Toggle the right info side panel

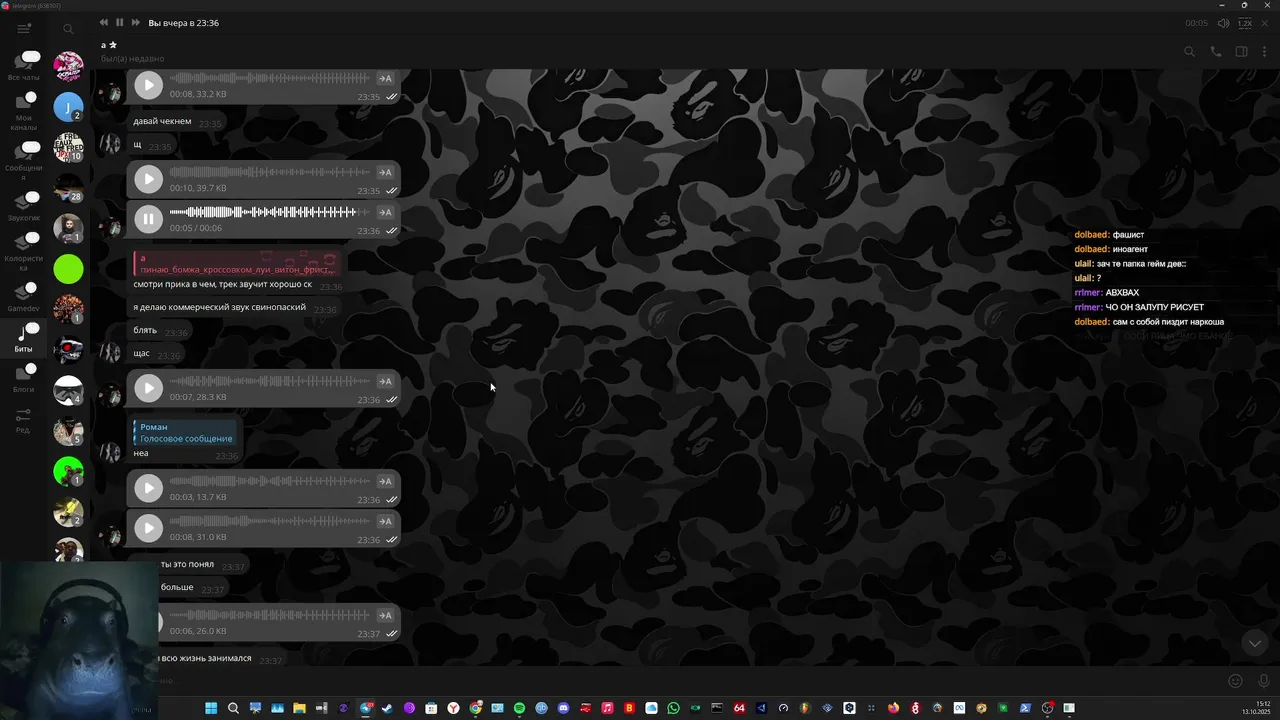point(1241,52)
